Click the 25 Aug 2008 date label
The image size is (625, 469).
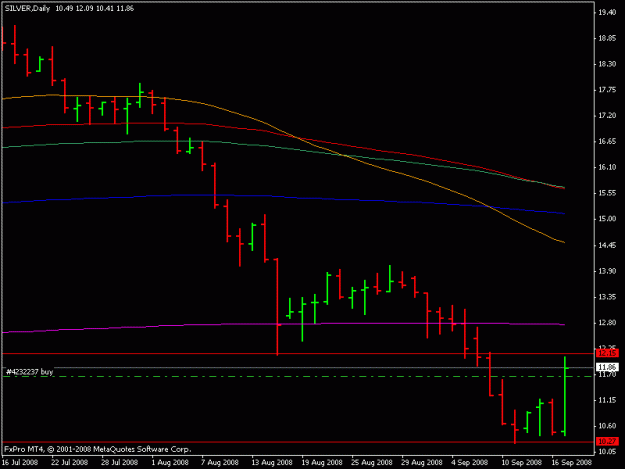[x=372, y=462]
